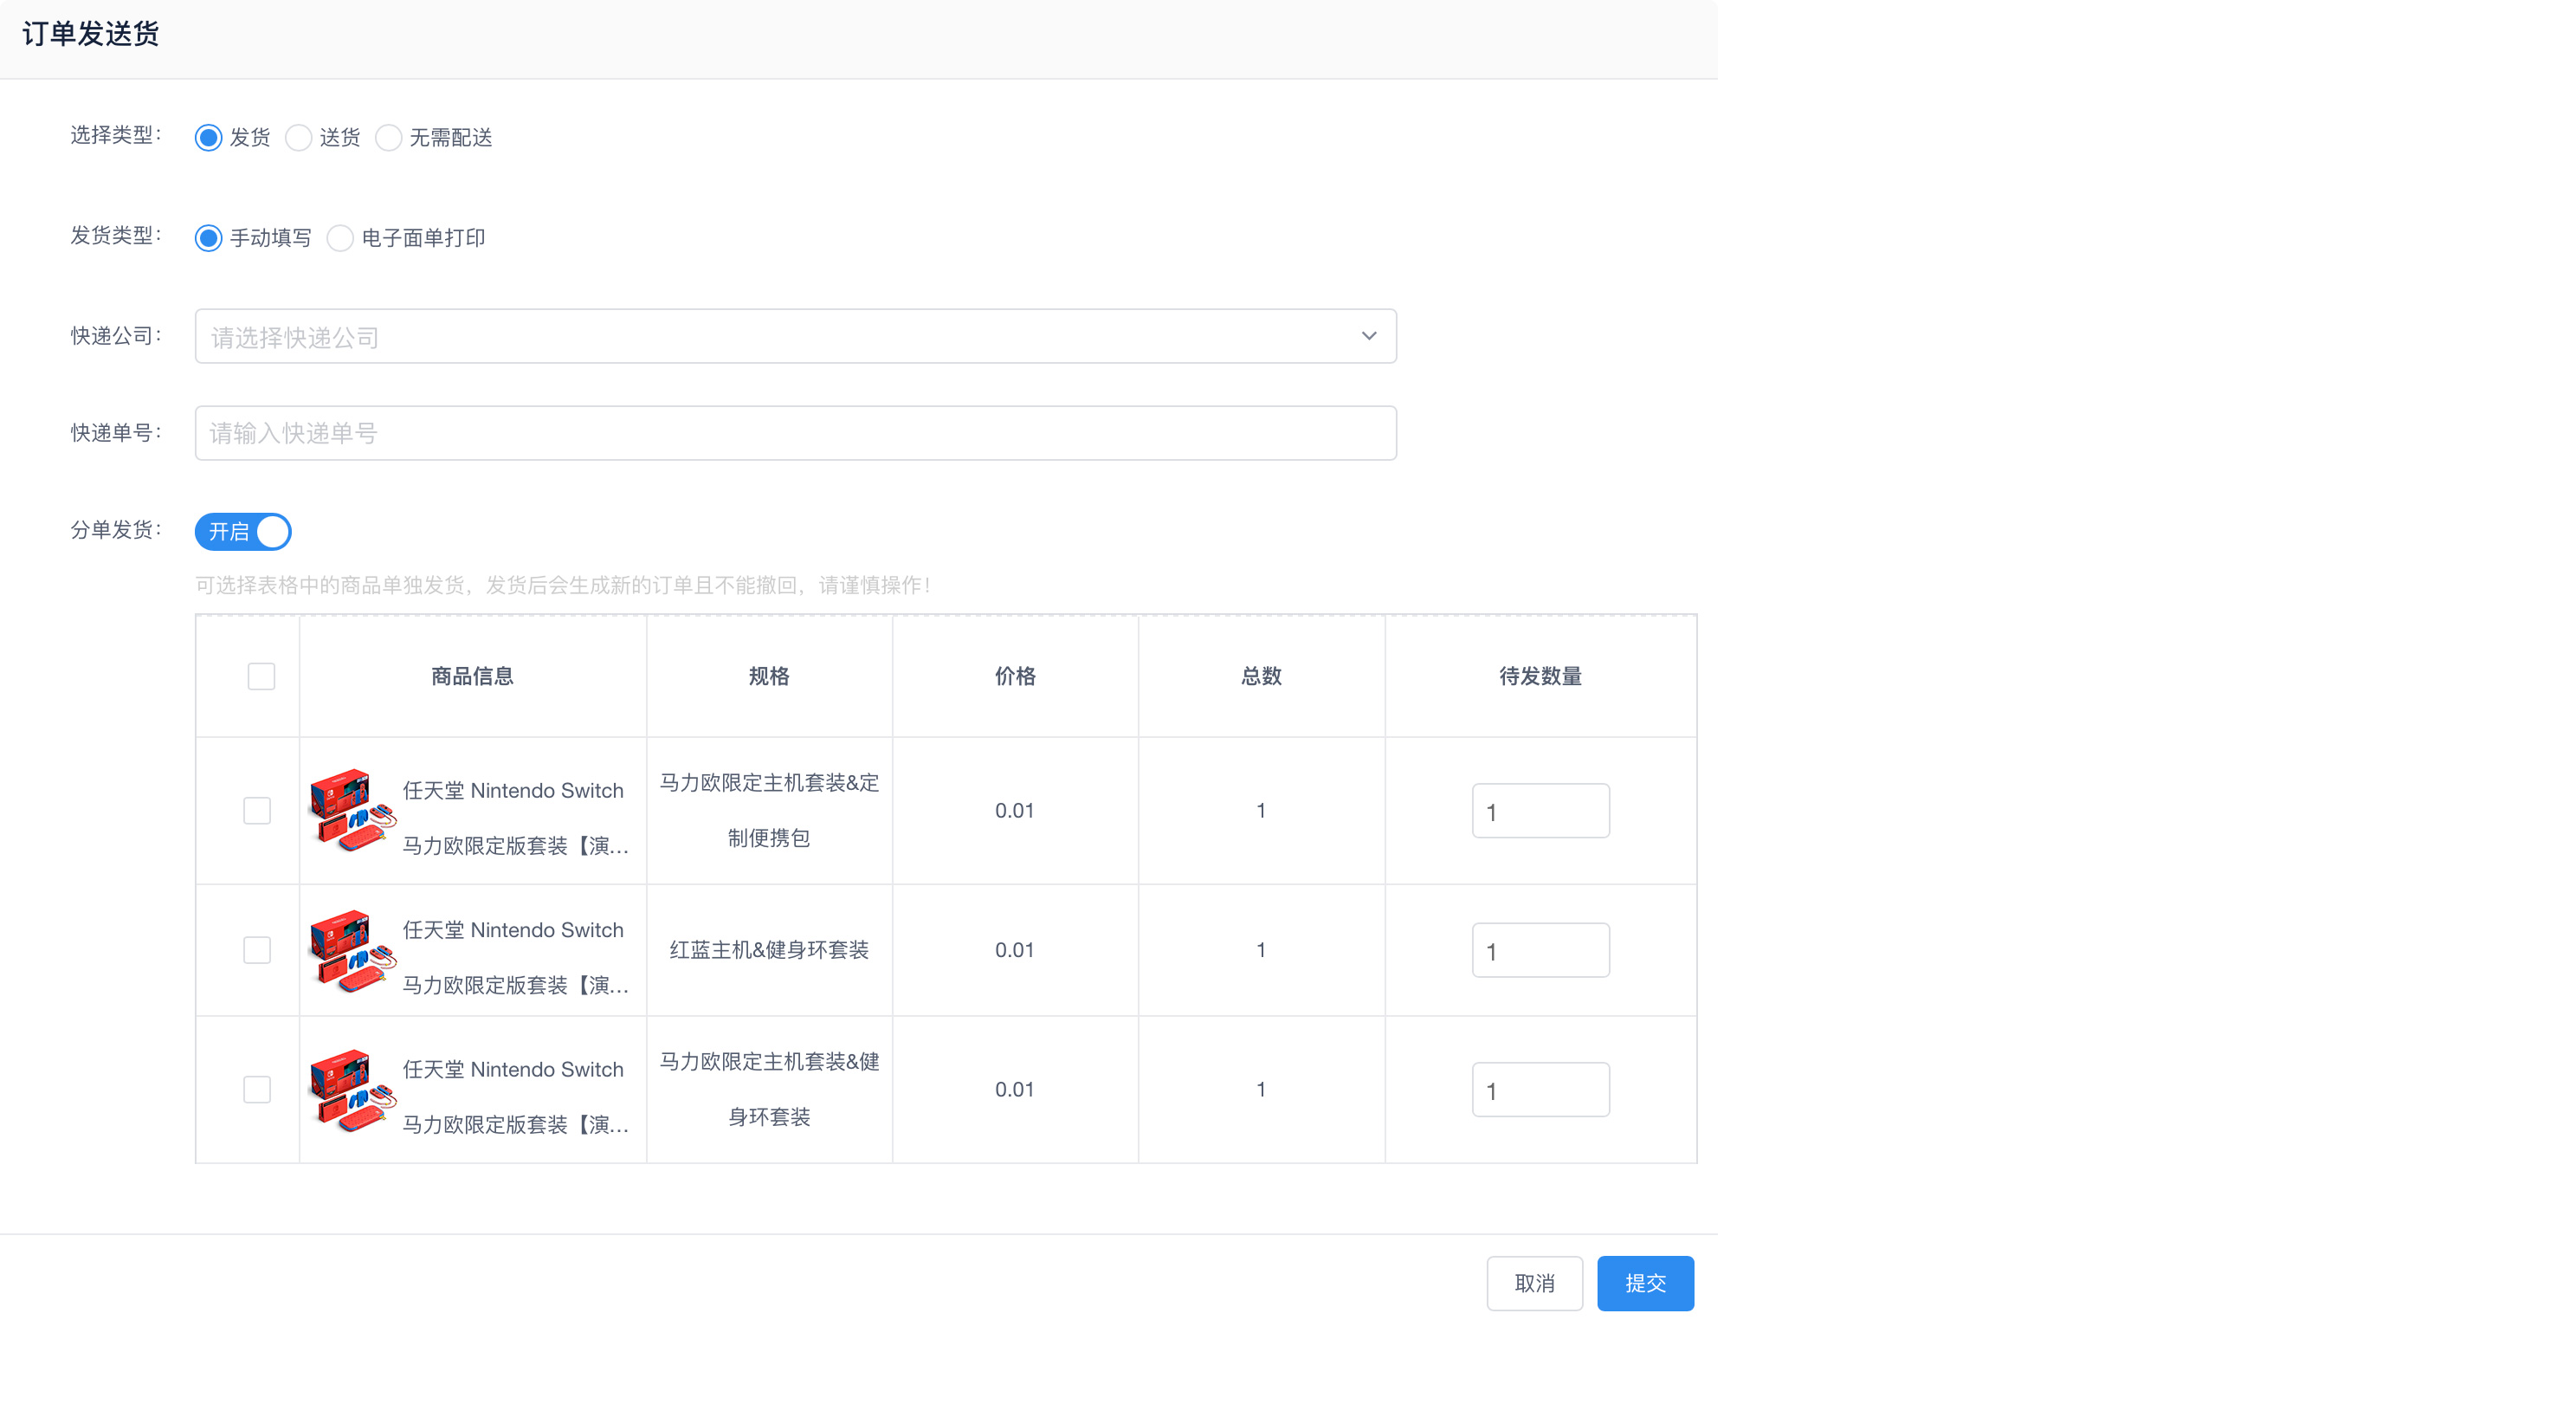
Task: Click the courier dropdown chevron arrow
Action: click(x=1368, y=336)
